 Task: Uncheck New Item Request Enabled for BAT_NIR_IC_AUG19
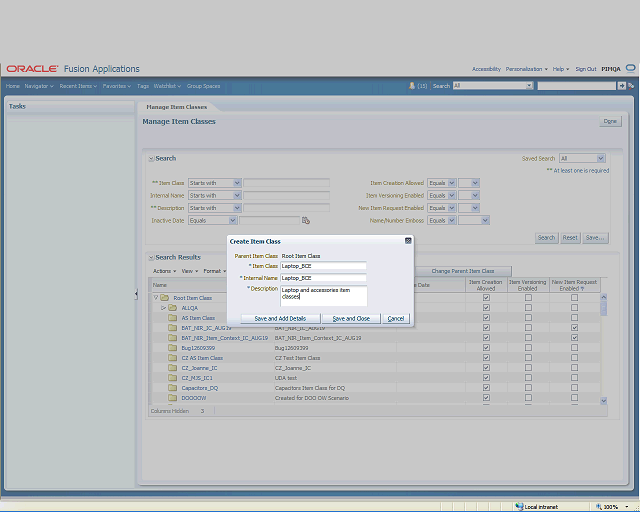coord(574,328)
